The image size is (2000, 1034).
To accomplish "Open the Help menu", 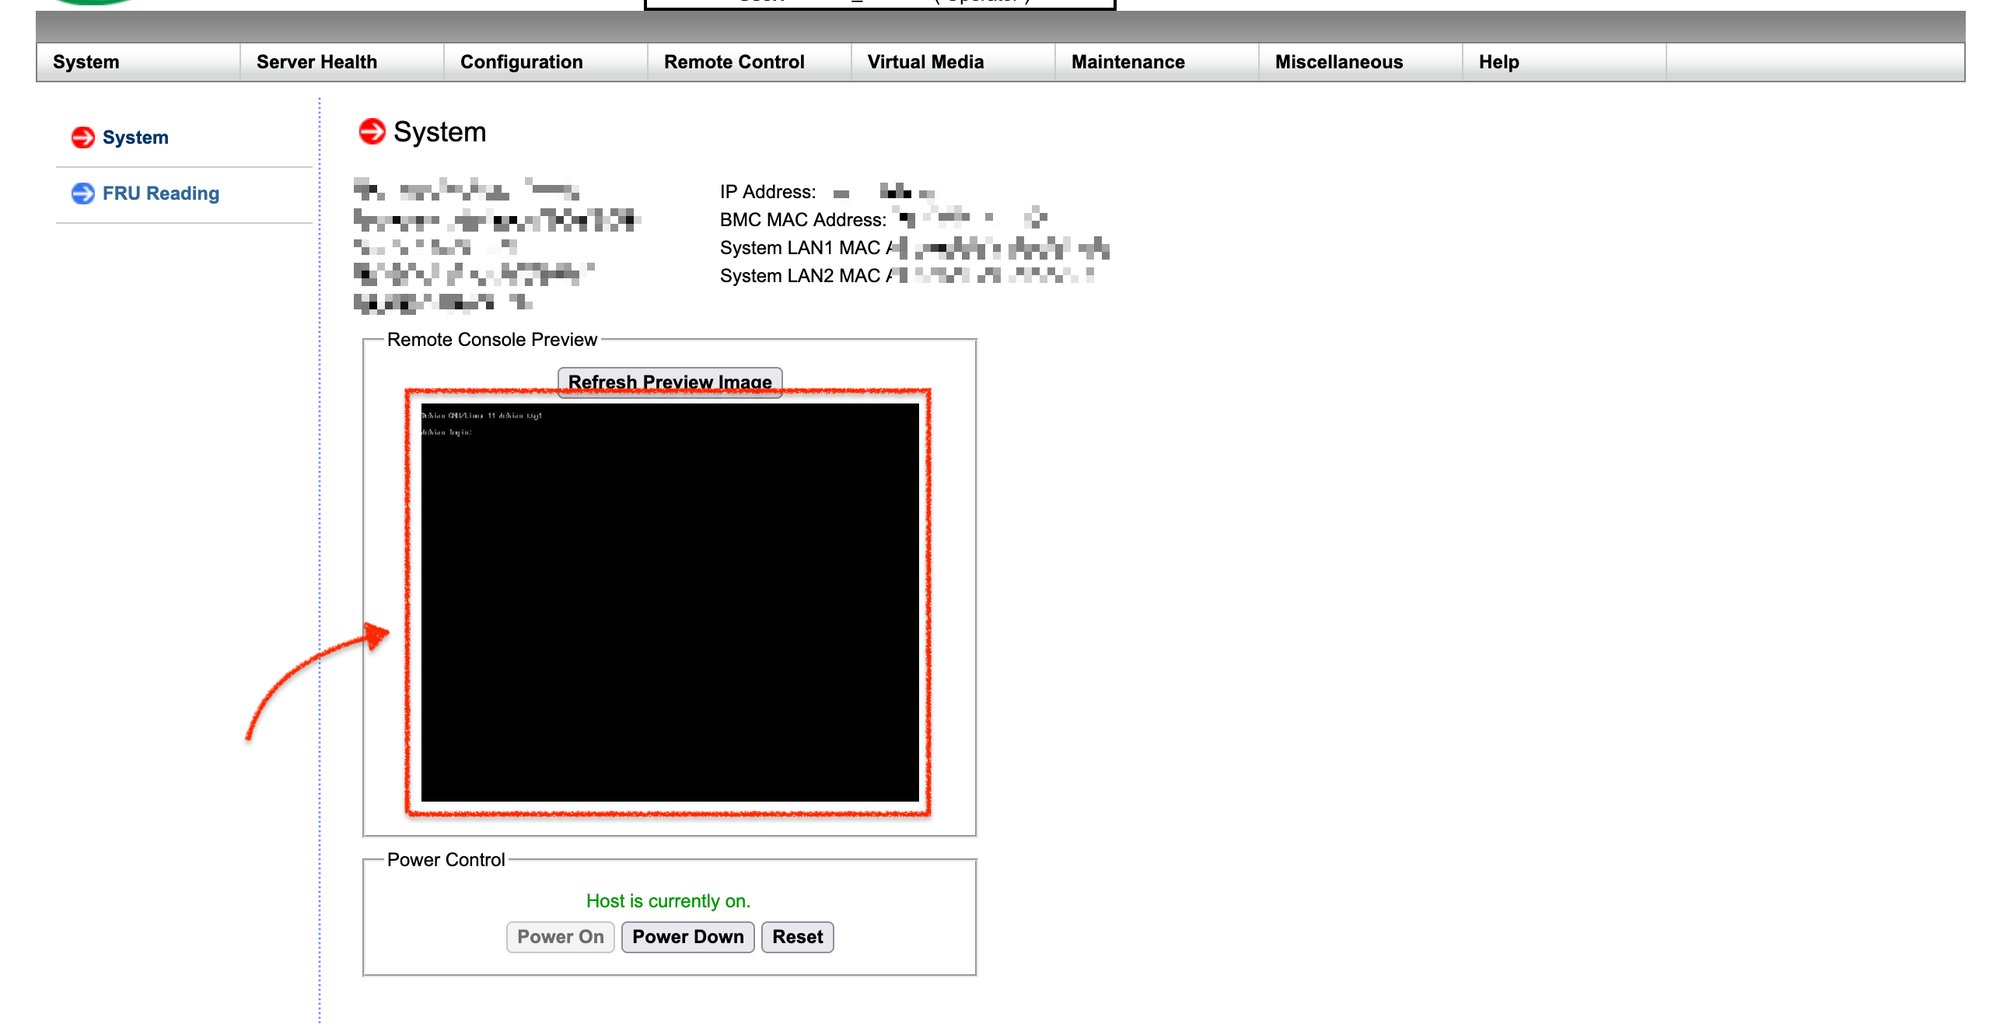I will pos(1498,62).
